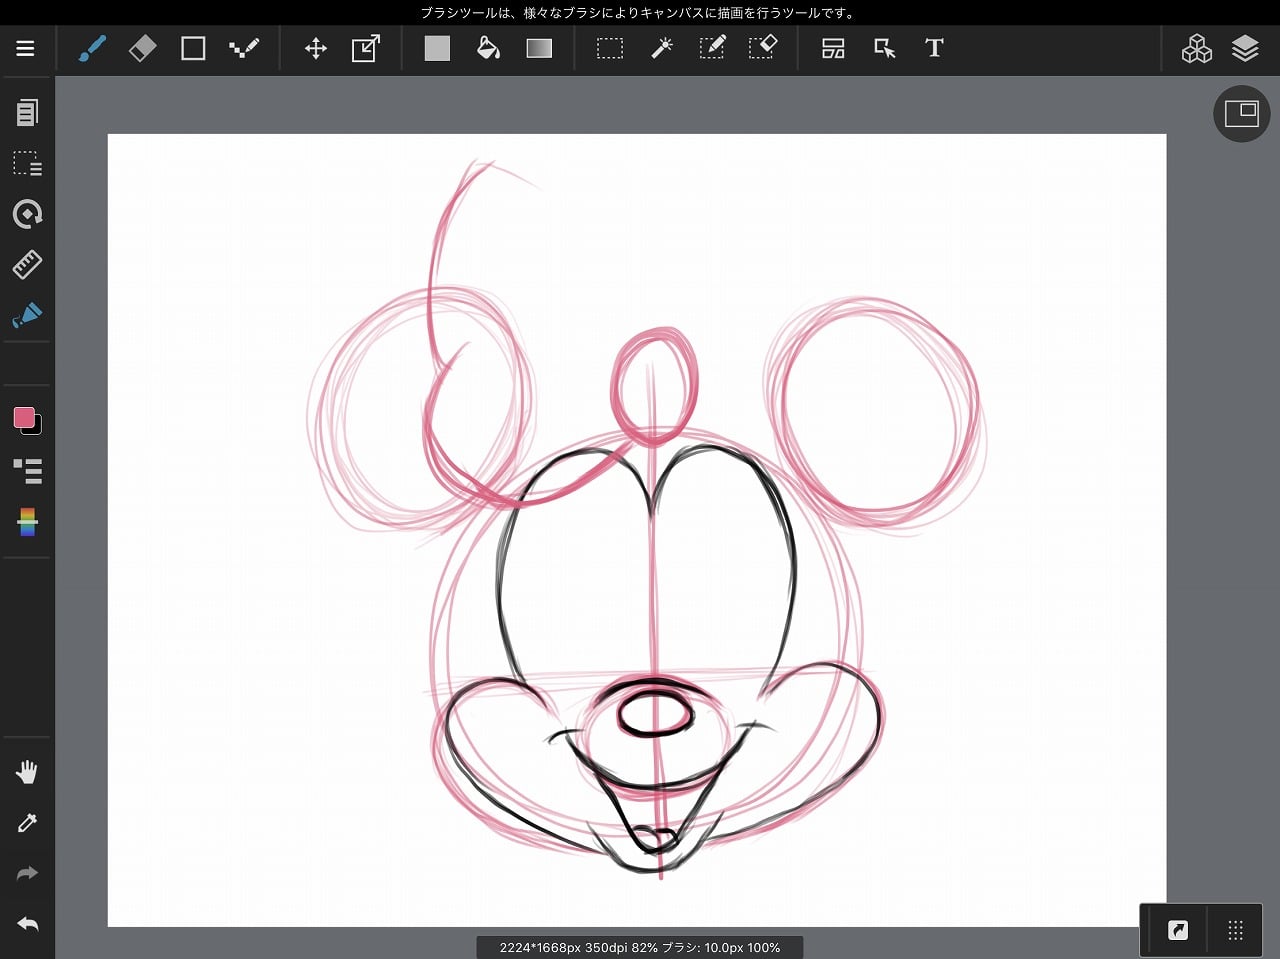Choose the rectangular Selection tool
The width and height of the screenshot is (1280, 959).
pos(610,48)
